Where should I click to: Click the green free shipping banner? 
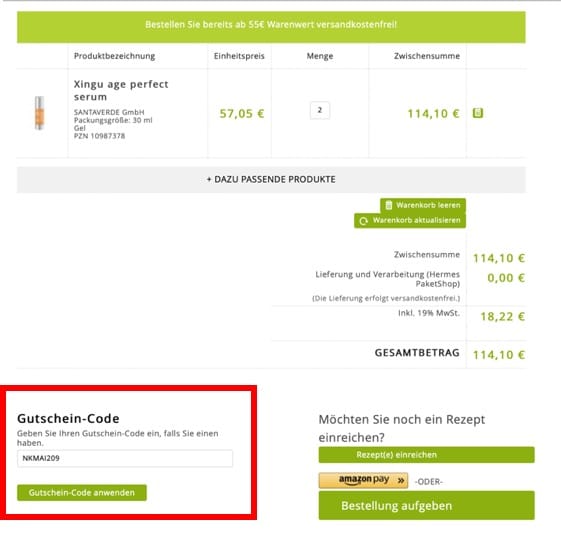(x=271, y=27)
